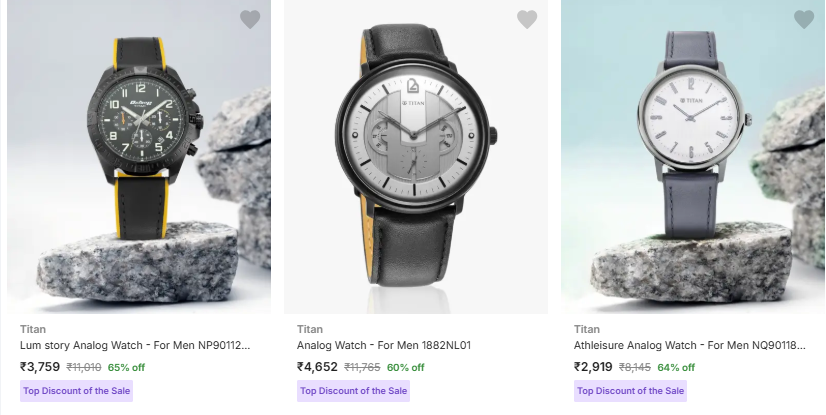This screenshot has width=826, height=415.
Task: Click the ₹4,652 price
Action: [318, 367]
